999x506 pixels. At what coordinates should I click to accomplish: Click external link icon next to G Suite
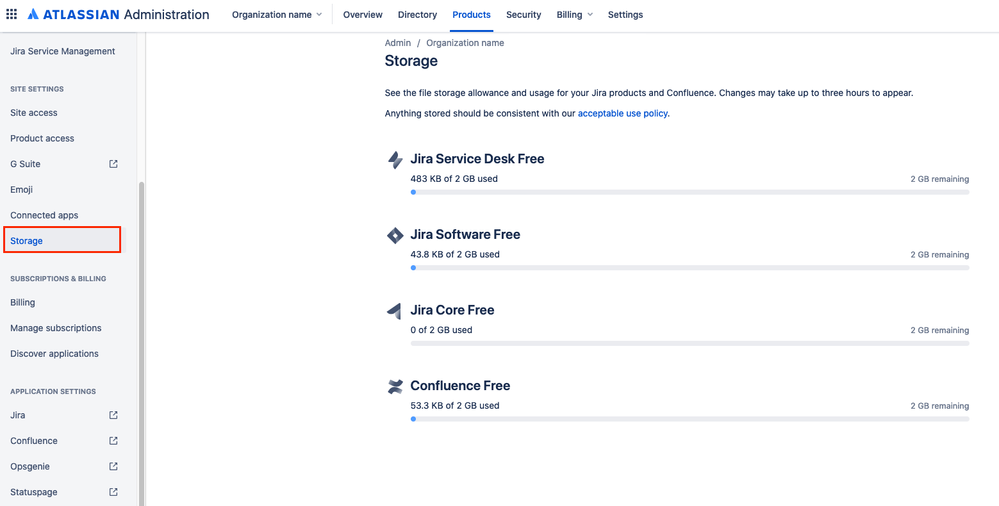click(113, 164)
